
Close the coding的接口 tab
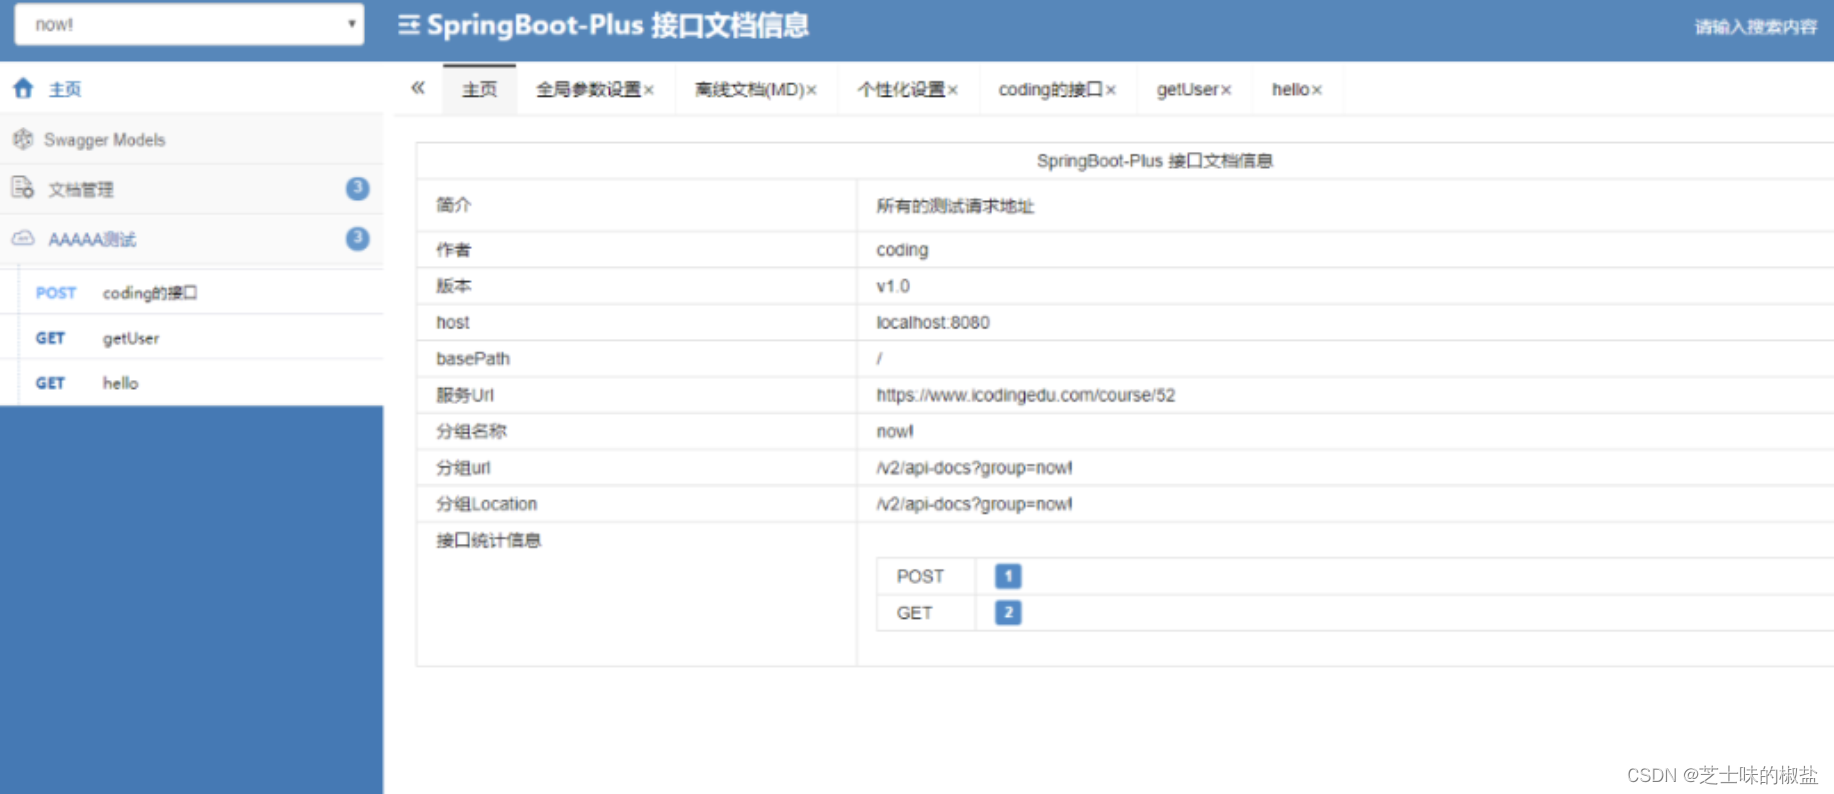click(x=1111, y=90)
